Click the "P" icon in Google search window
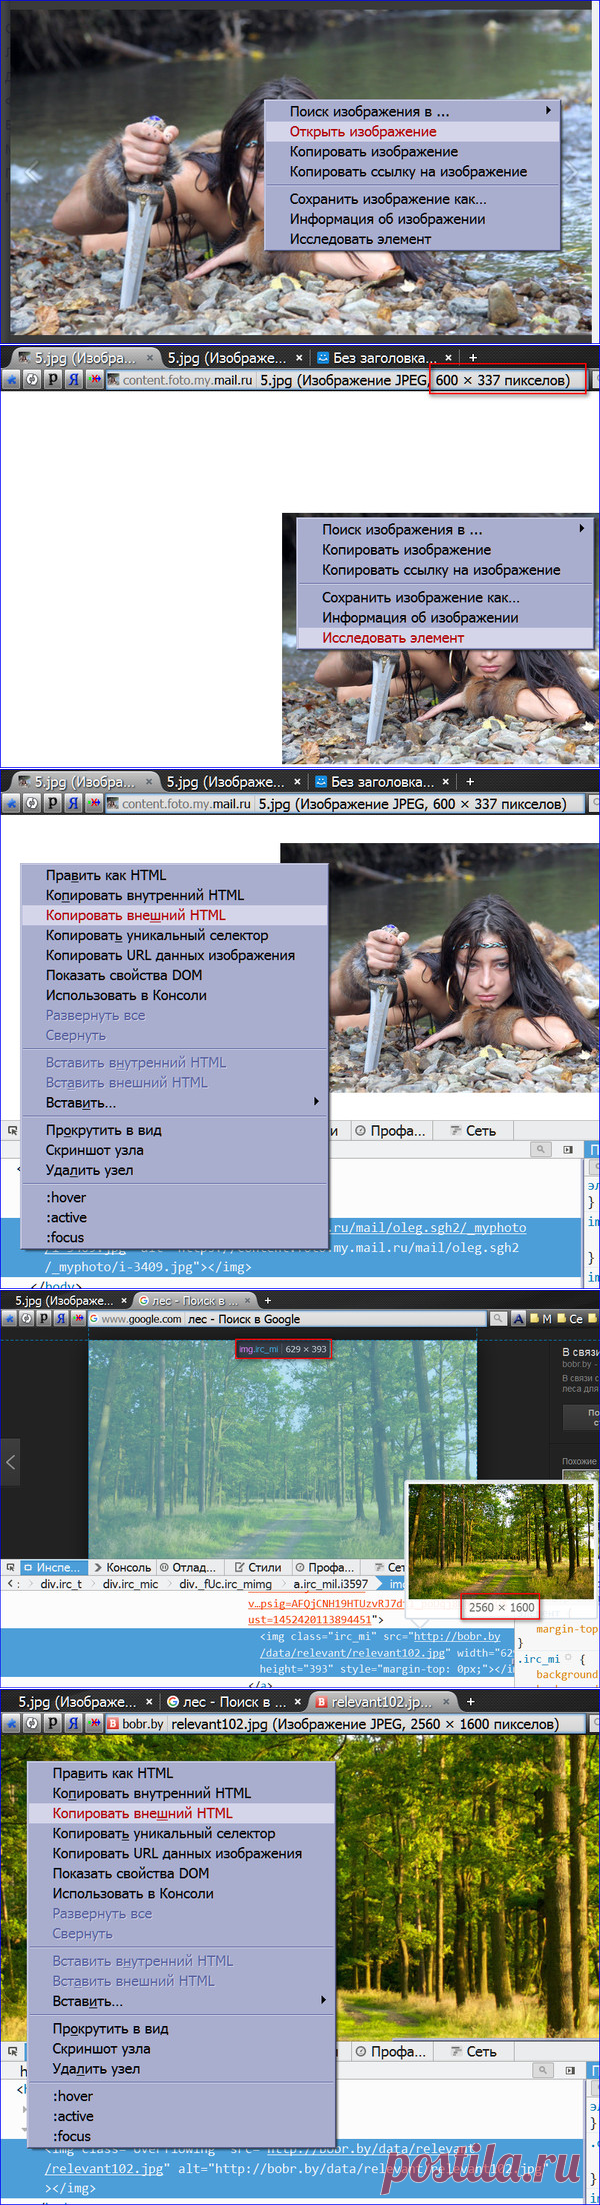The width and height of the screenshot is (600, 2205). (x=44, y=1319)
